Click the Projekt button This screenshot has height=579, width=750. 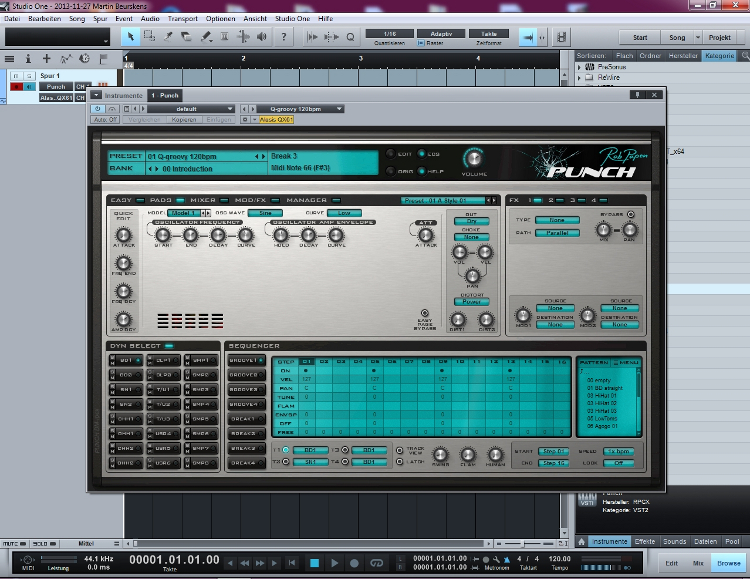(719, 37)
